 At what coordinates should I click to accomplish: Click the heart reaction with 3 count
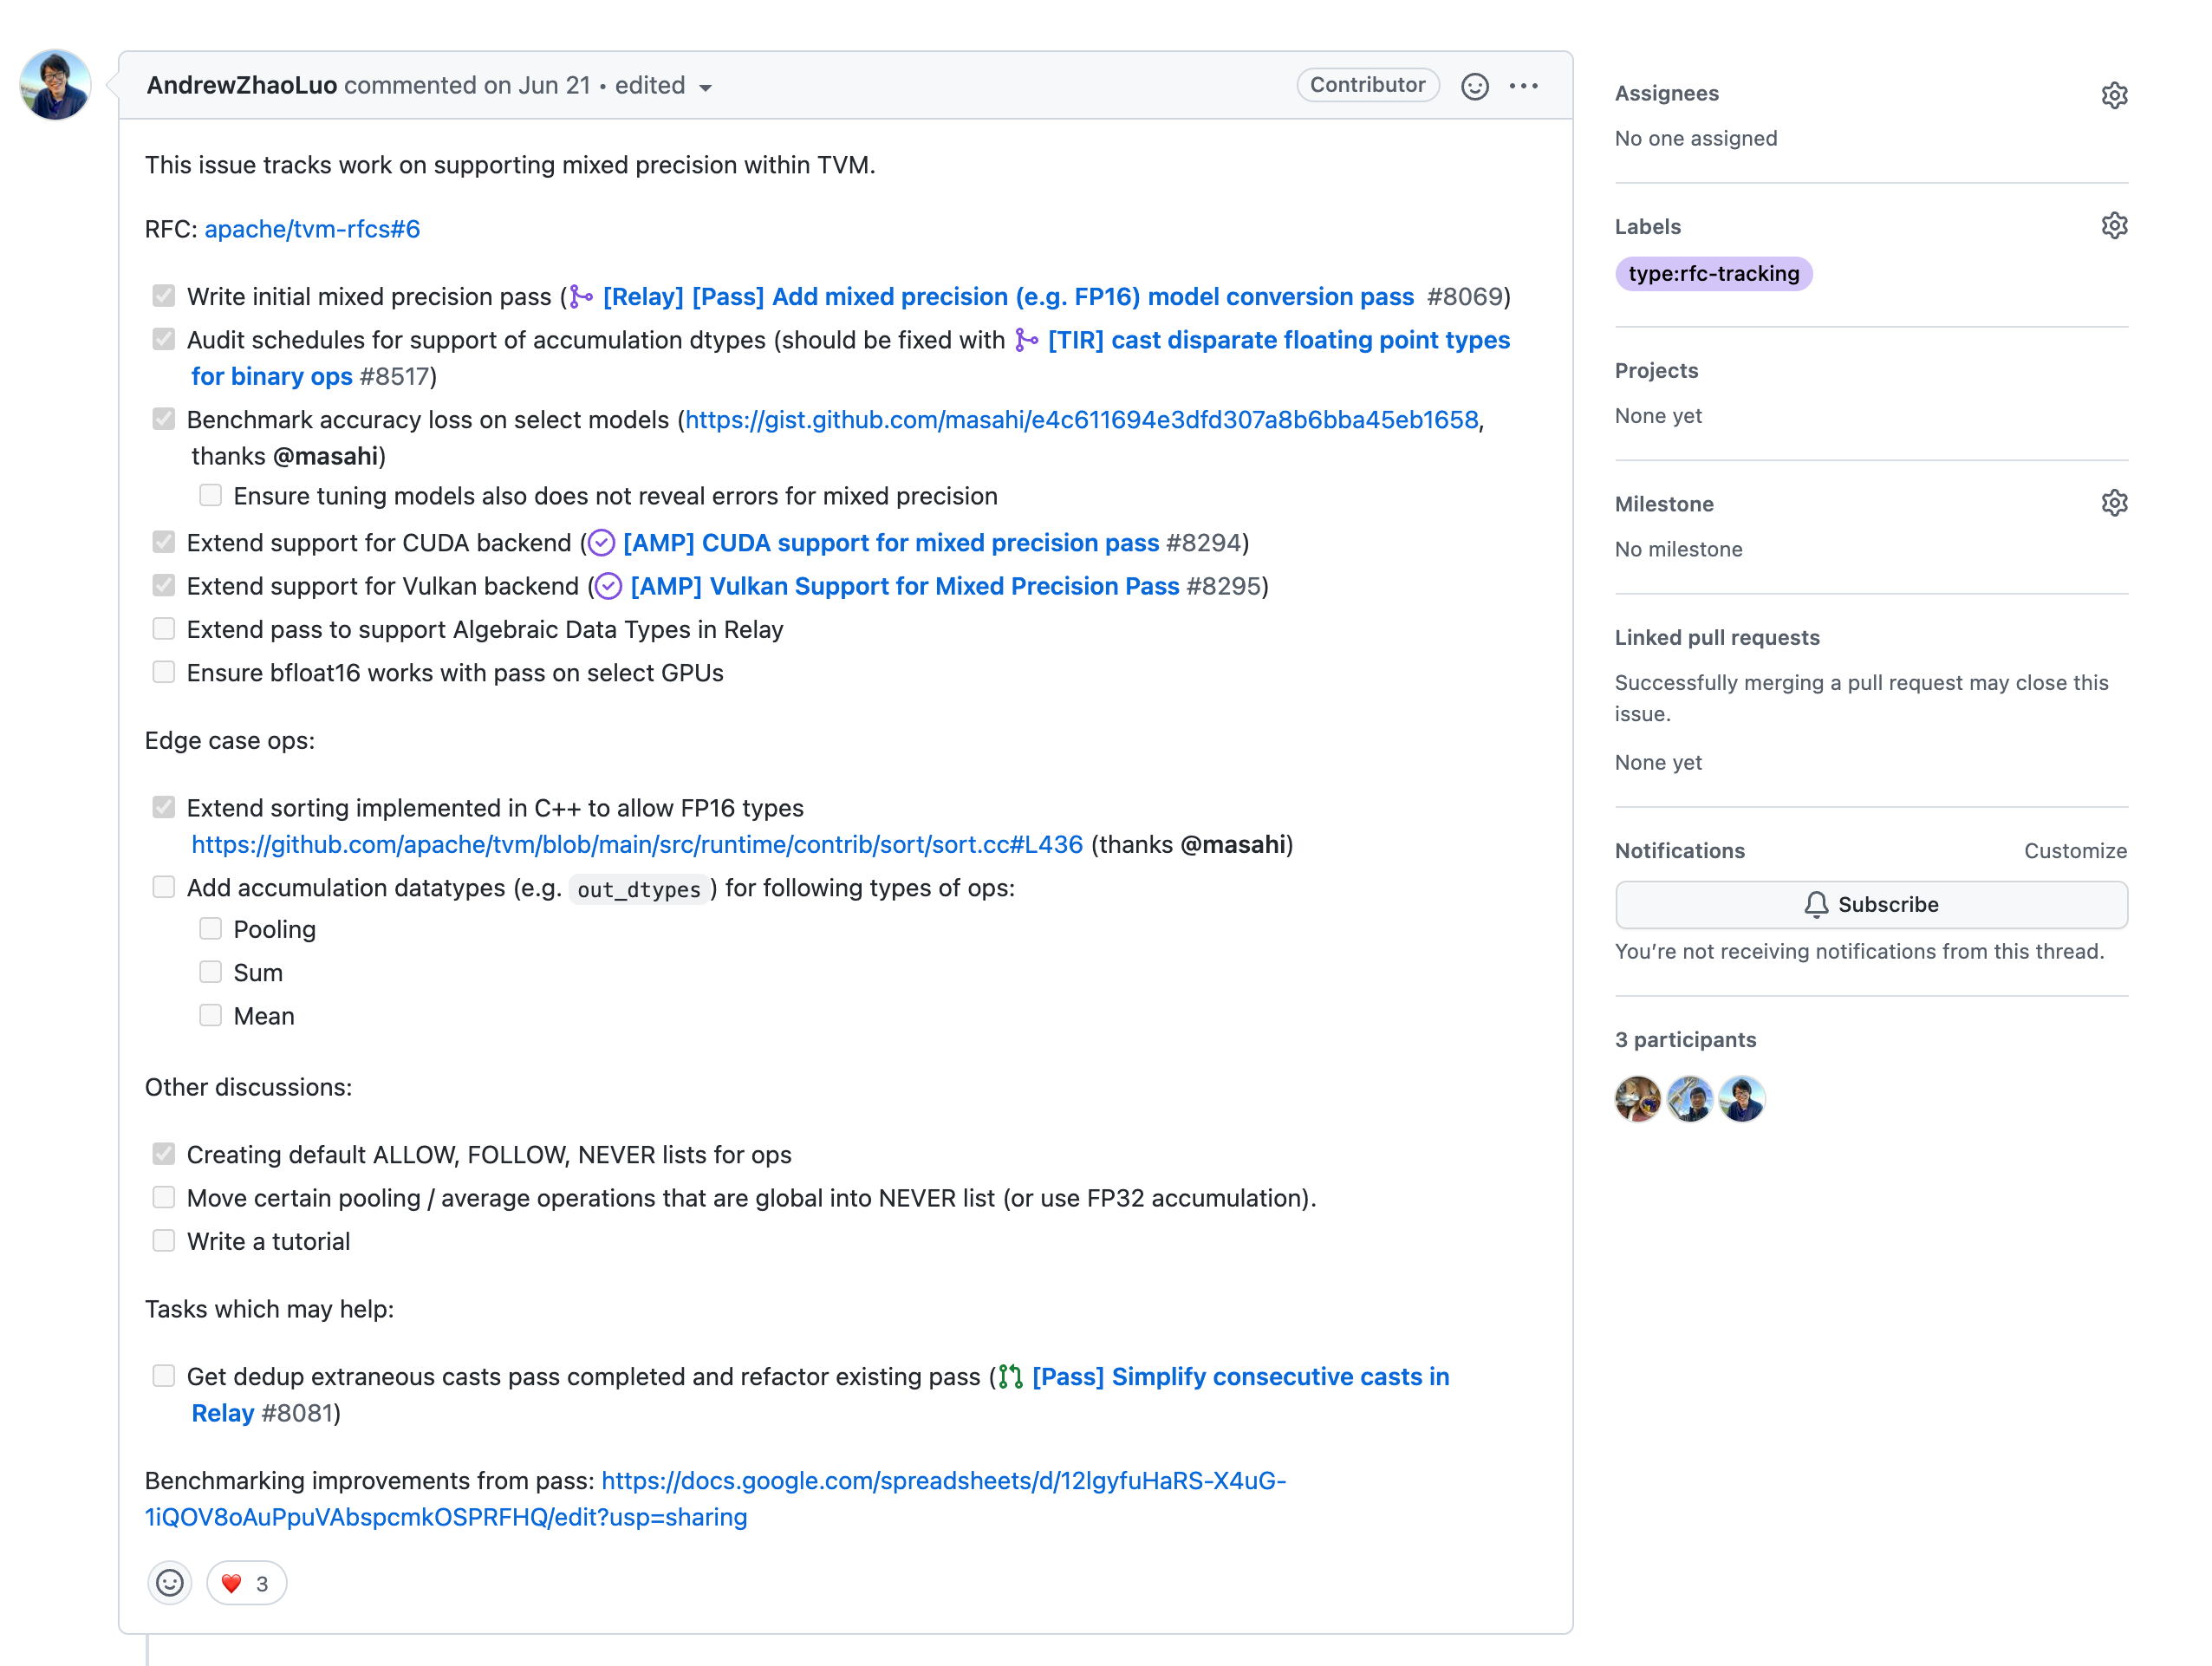point(246,1583)
